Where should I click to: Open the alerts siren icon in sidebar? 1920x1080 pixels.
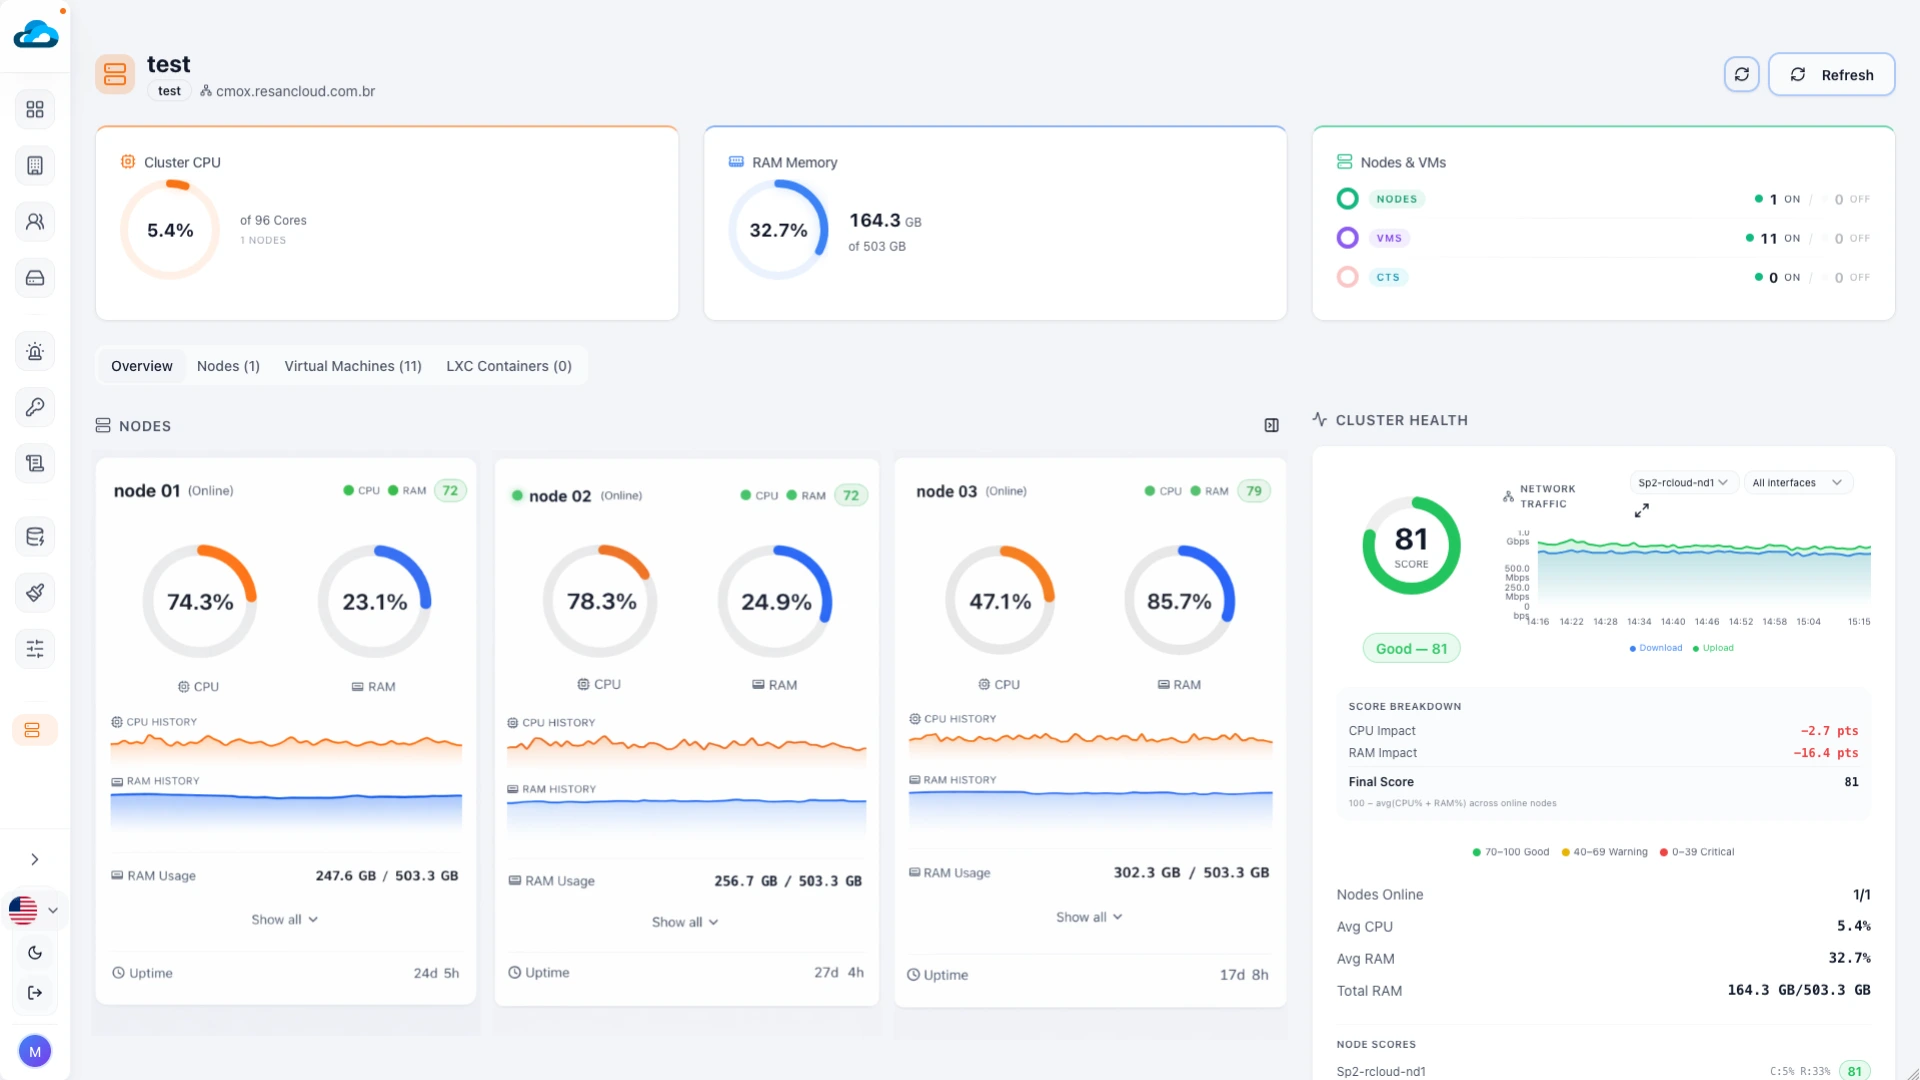(x=35, y=352)
